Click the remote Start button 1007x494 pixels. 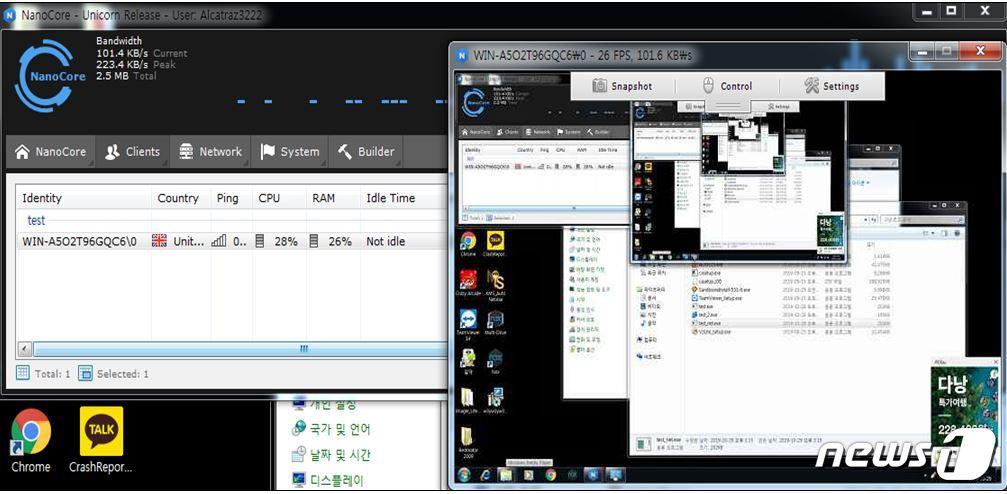tap(464, 475)
